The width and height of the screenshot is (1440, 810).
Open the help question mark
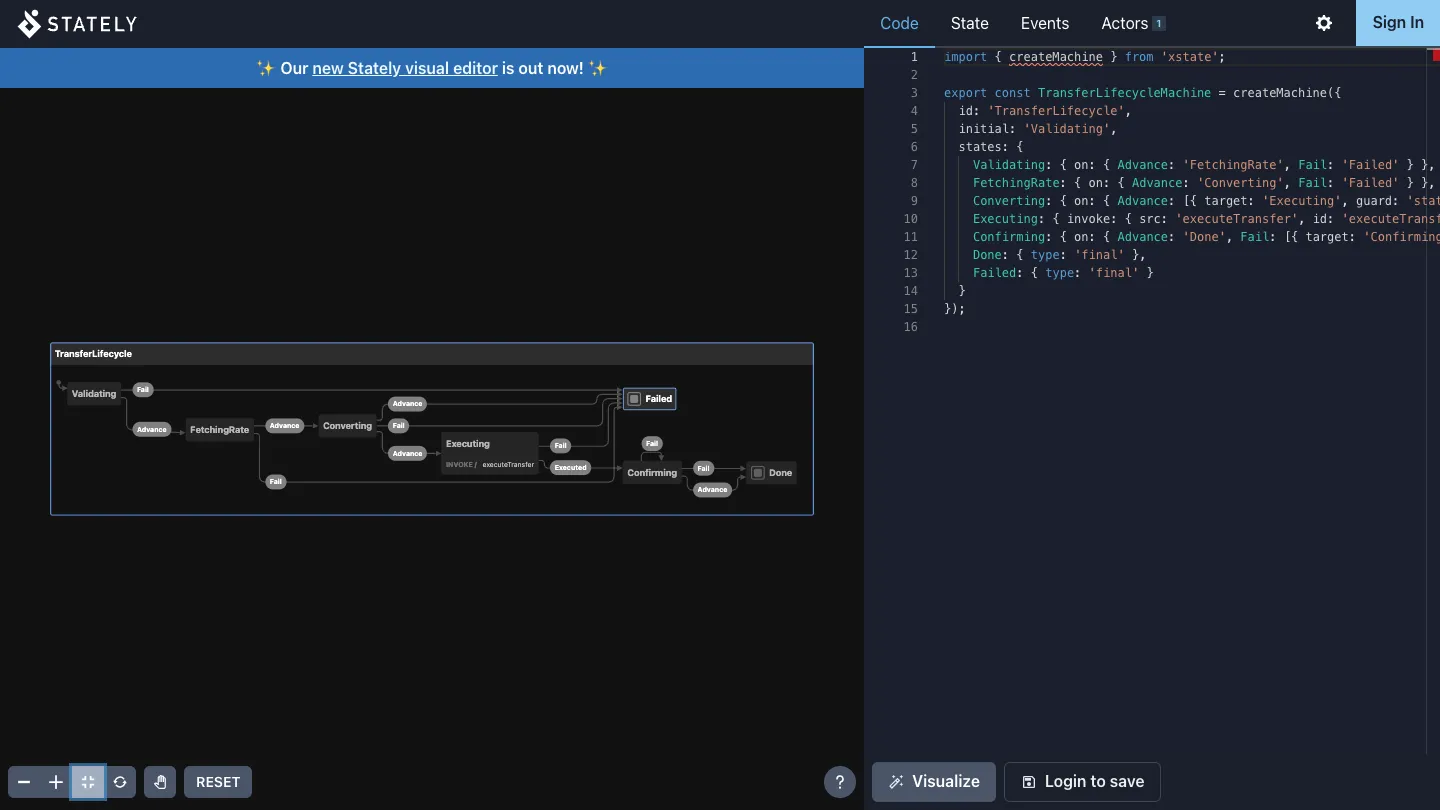(x=840, y=782)
